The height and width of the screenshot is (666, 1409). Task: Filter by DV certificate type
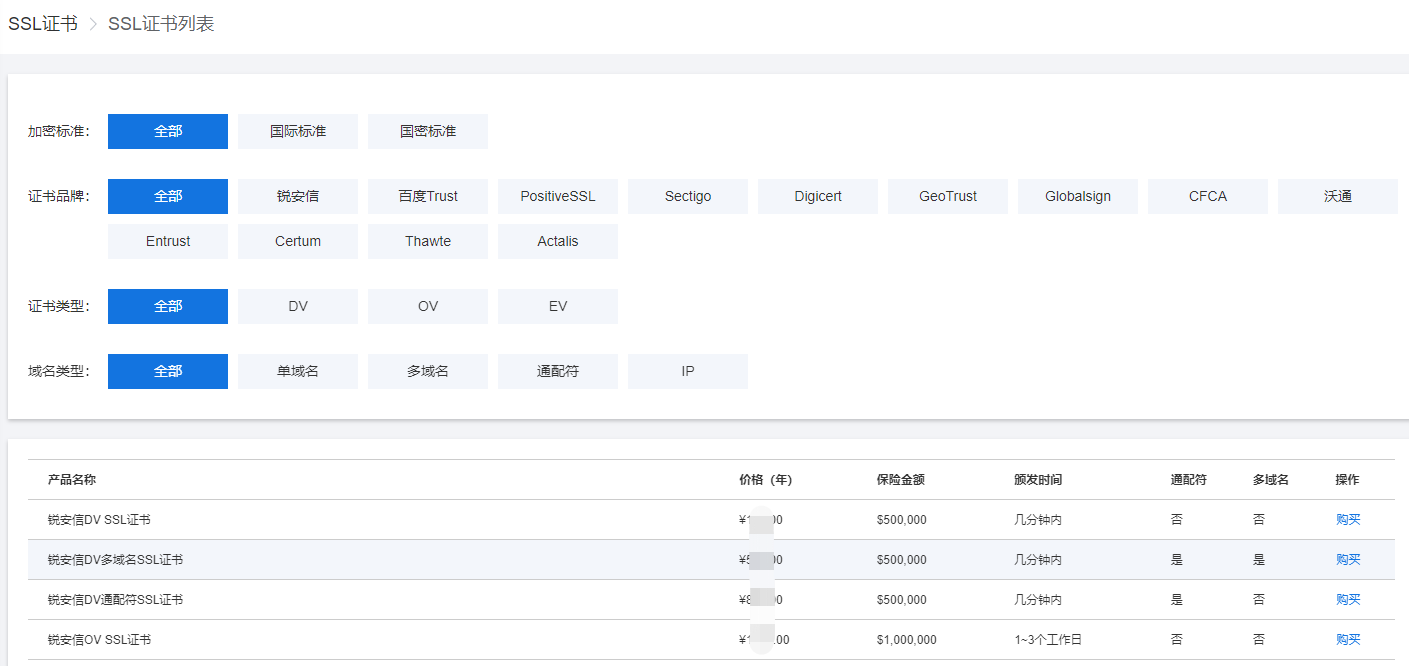[x=298, y=306]
